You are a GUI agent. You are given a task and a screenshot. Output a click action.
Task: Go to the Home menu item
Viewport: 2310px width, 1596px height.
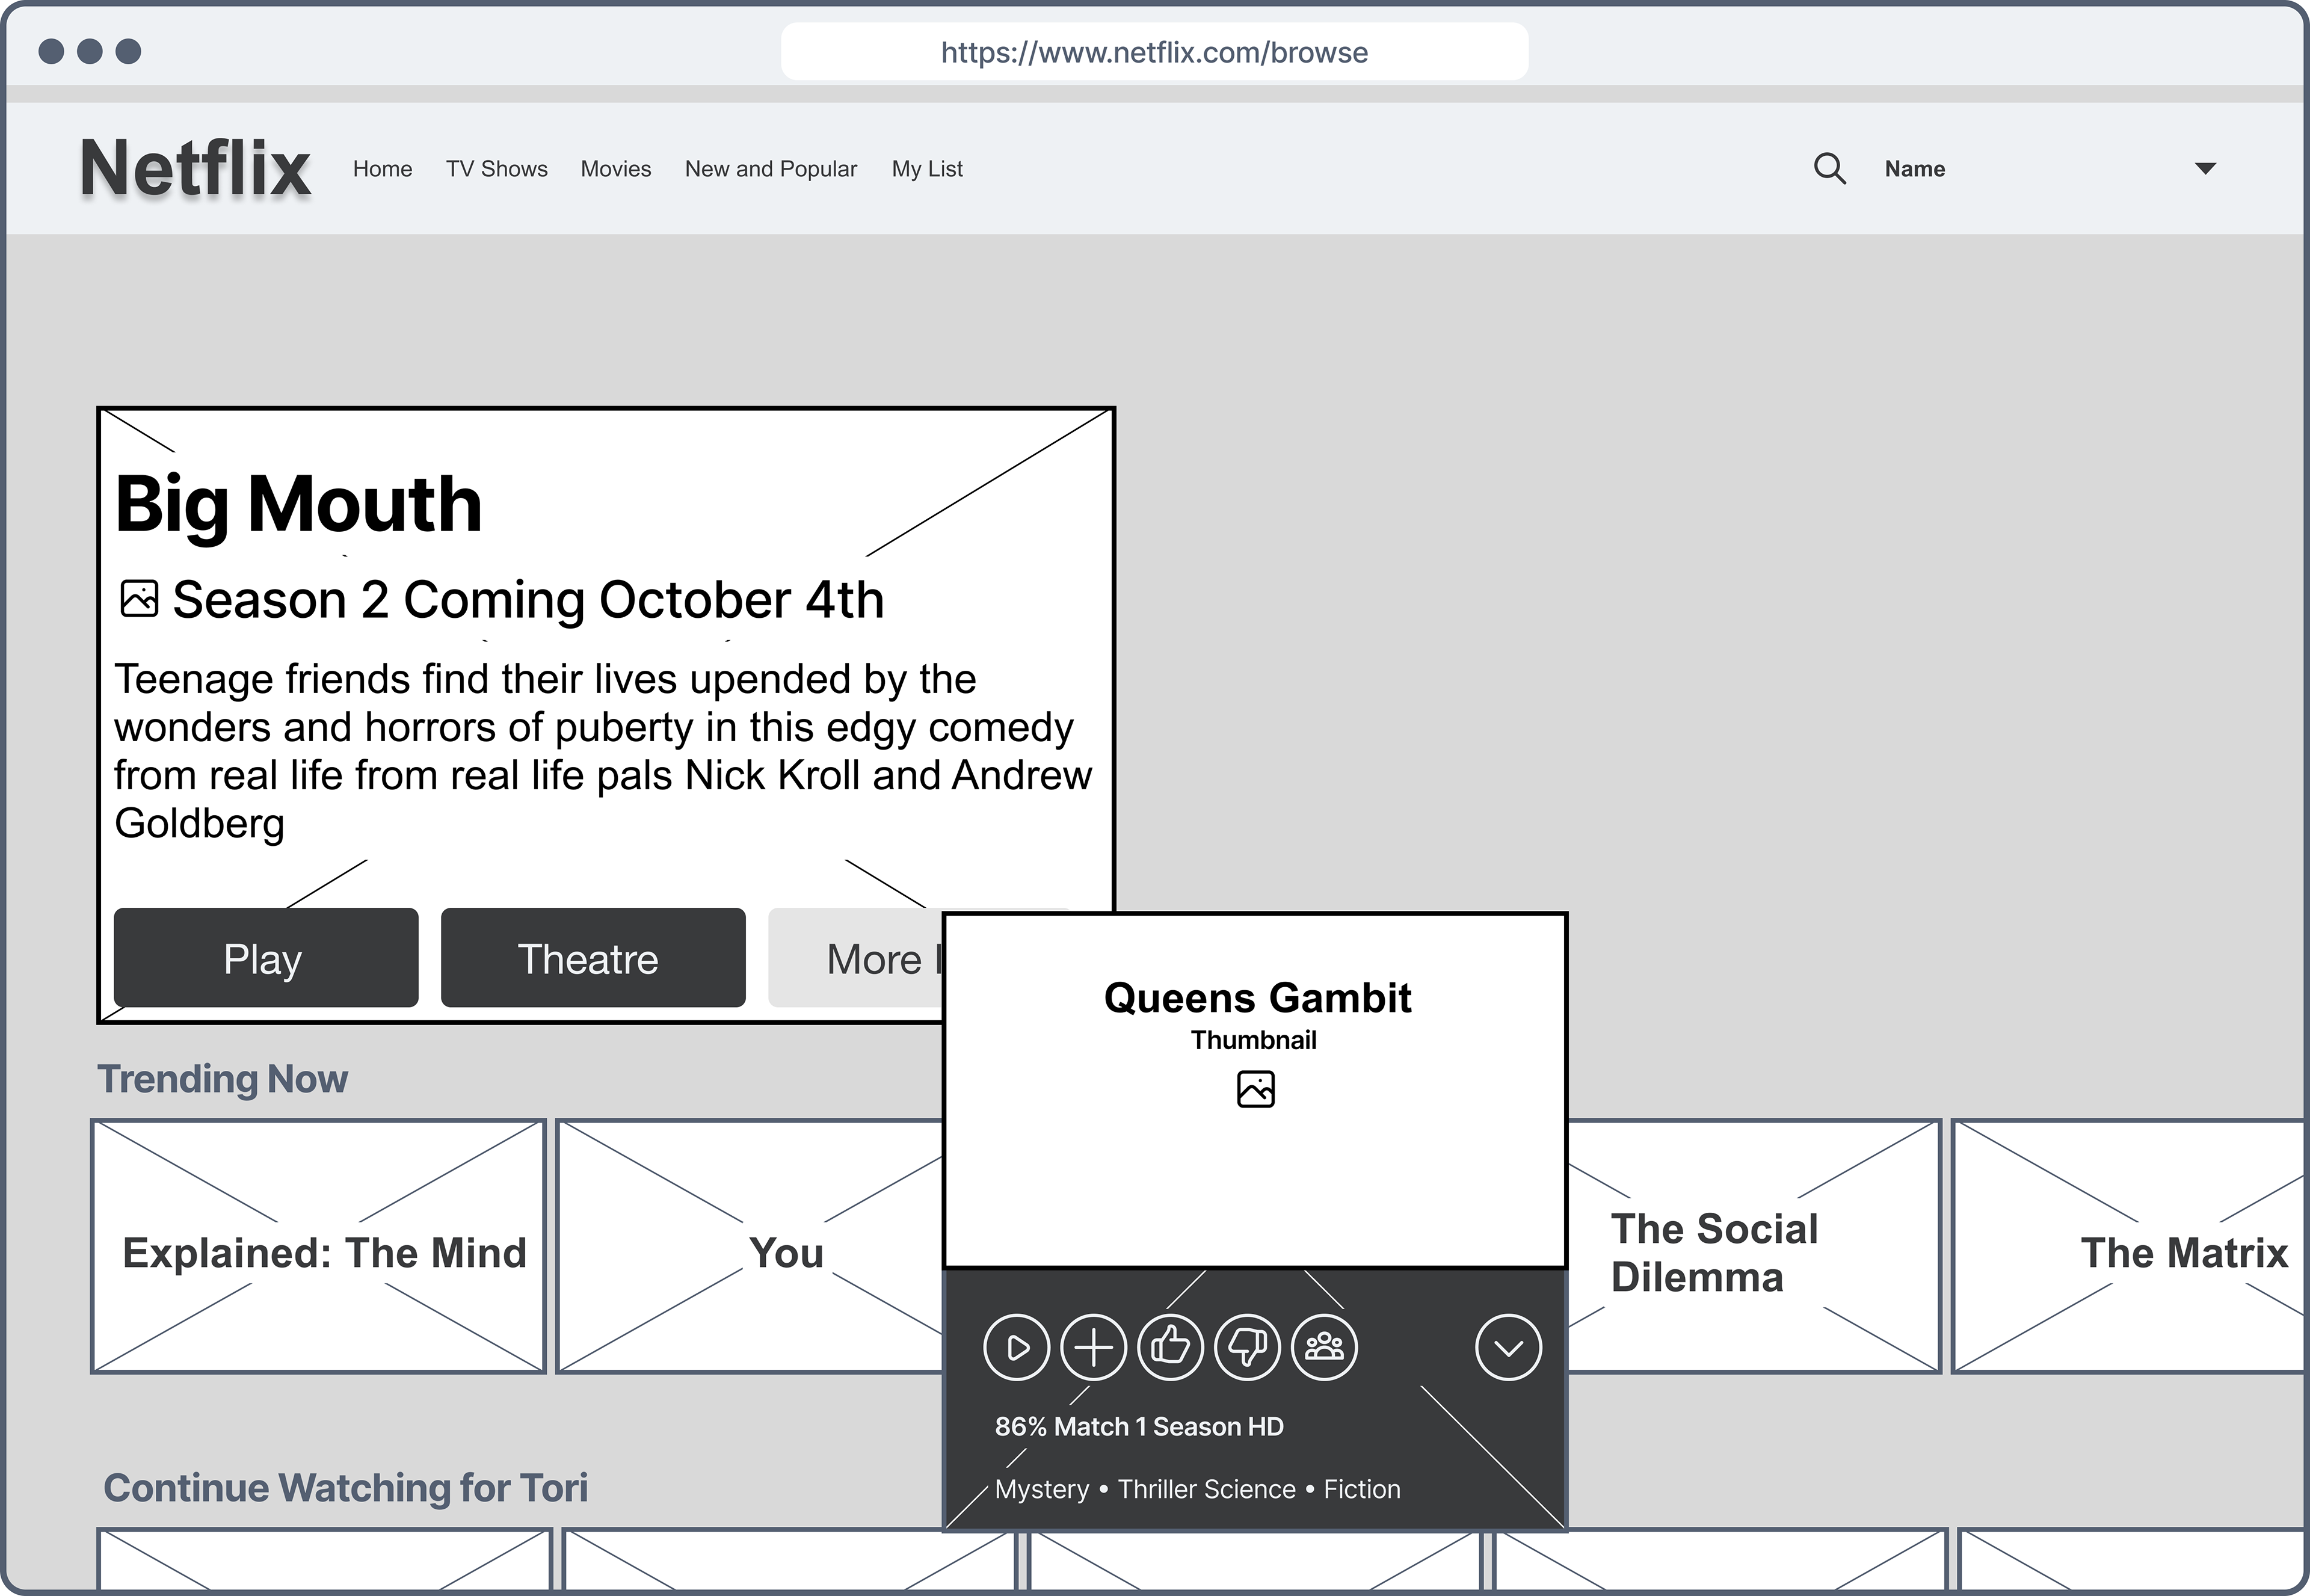pyautogui.click(x=382, y=169)
